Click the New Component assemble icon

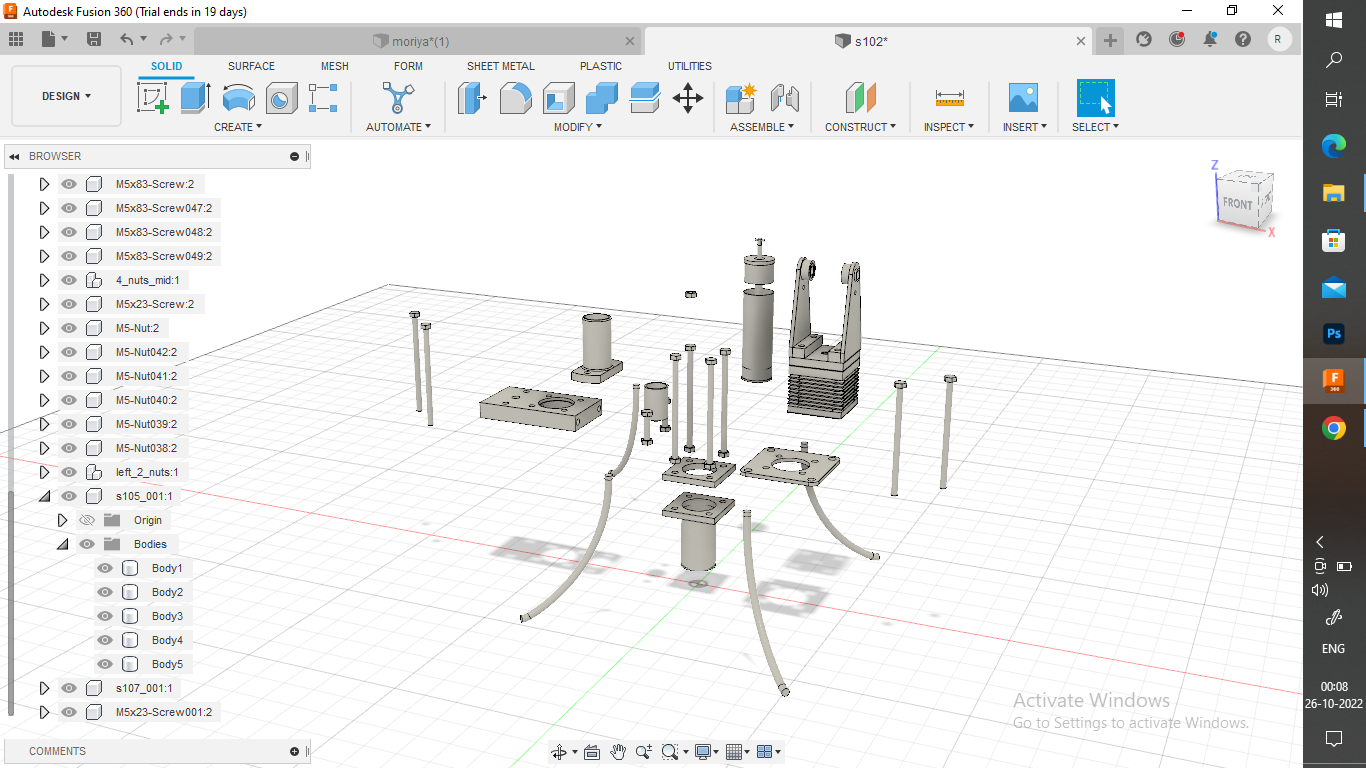click(741, 98)
